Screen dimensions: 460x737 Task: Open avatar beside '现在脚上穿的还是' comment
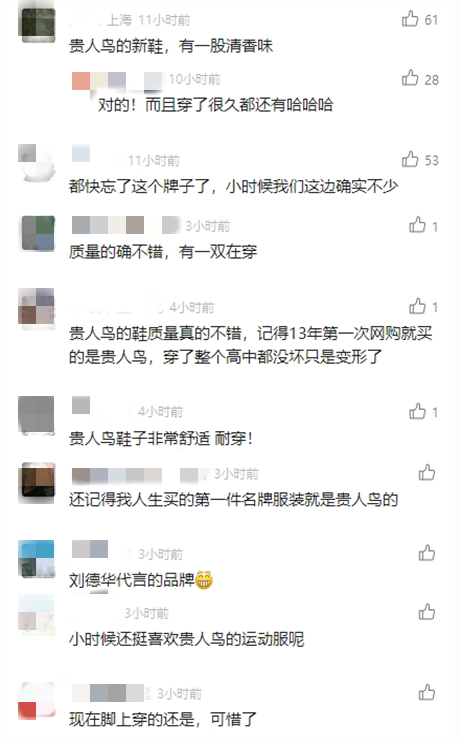click(x=37, y=701)
